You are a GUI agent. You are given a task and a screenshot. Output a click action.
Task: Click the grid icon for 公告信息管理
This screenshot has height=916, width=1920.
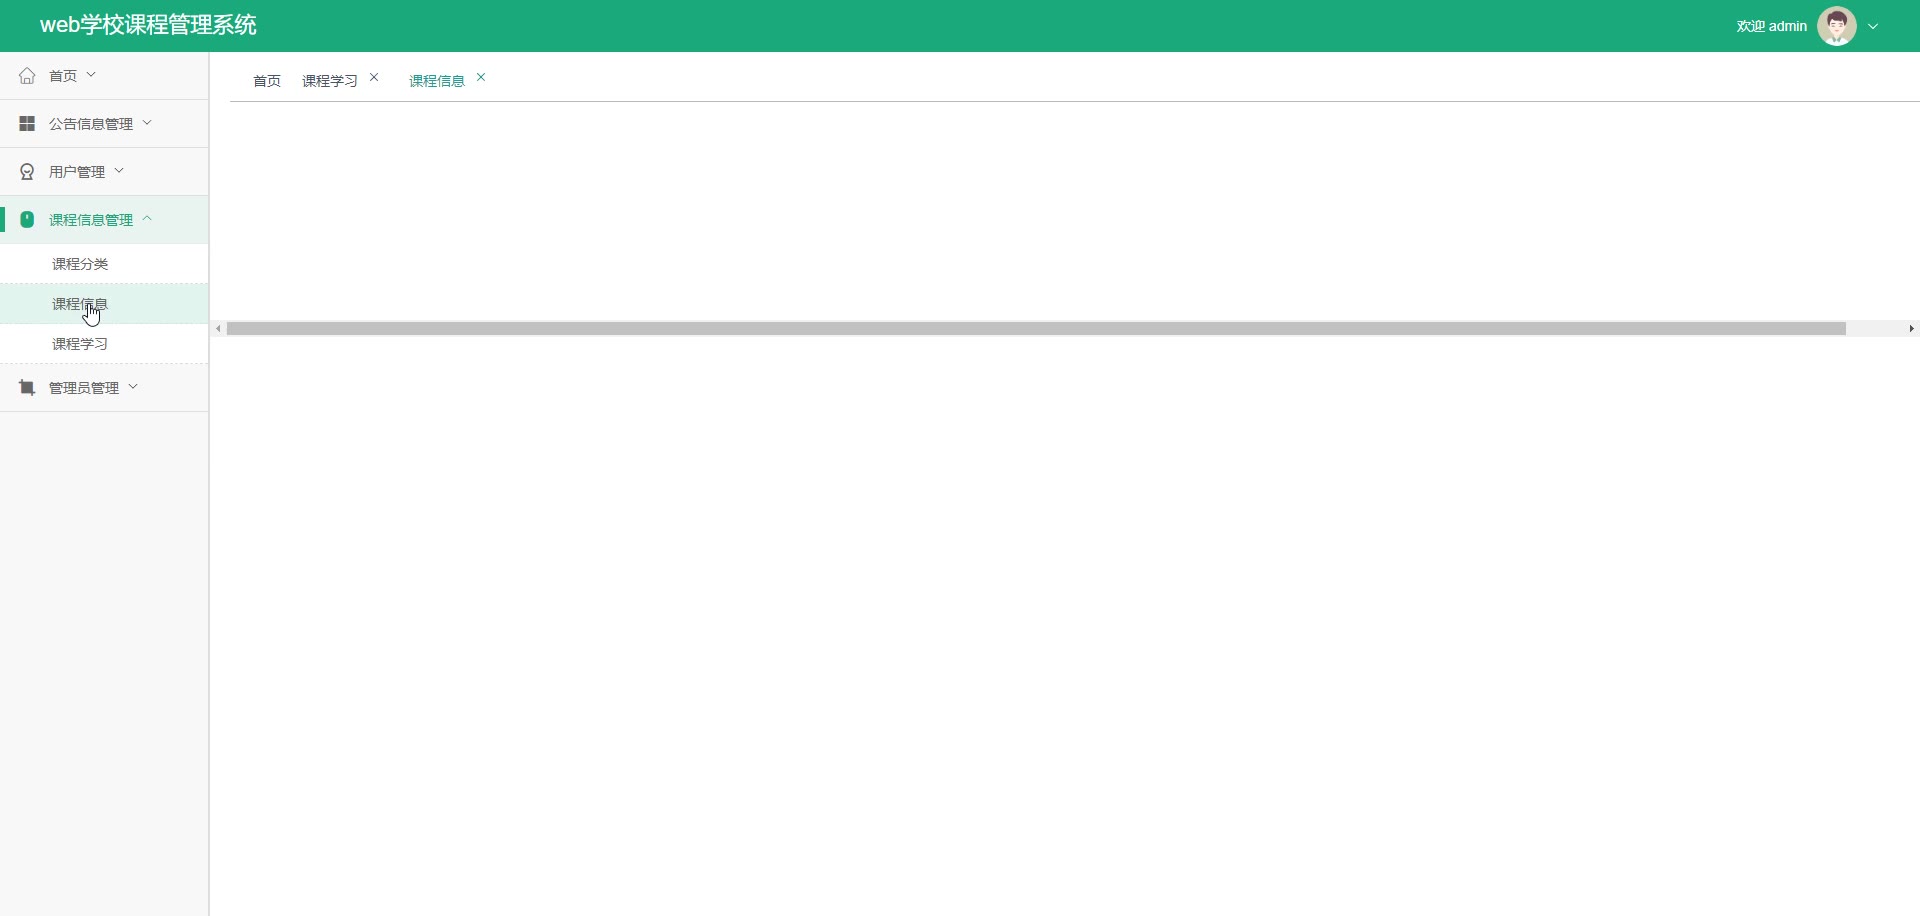pyautogui.click(x=27, y=124)
